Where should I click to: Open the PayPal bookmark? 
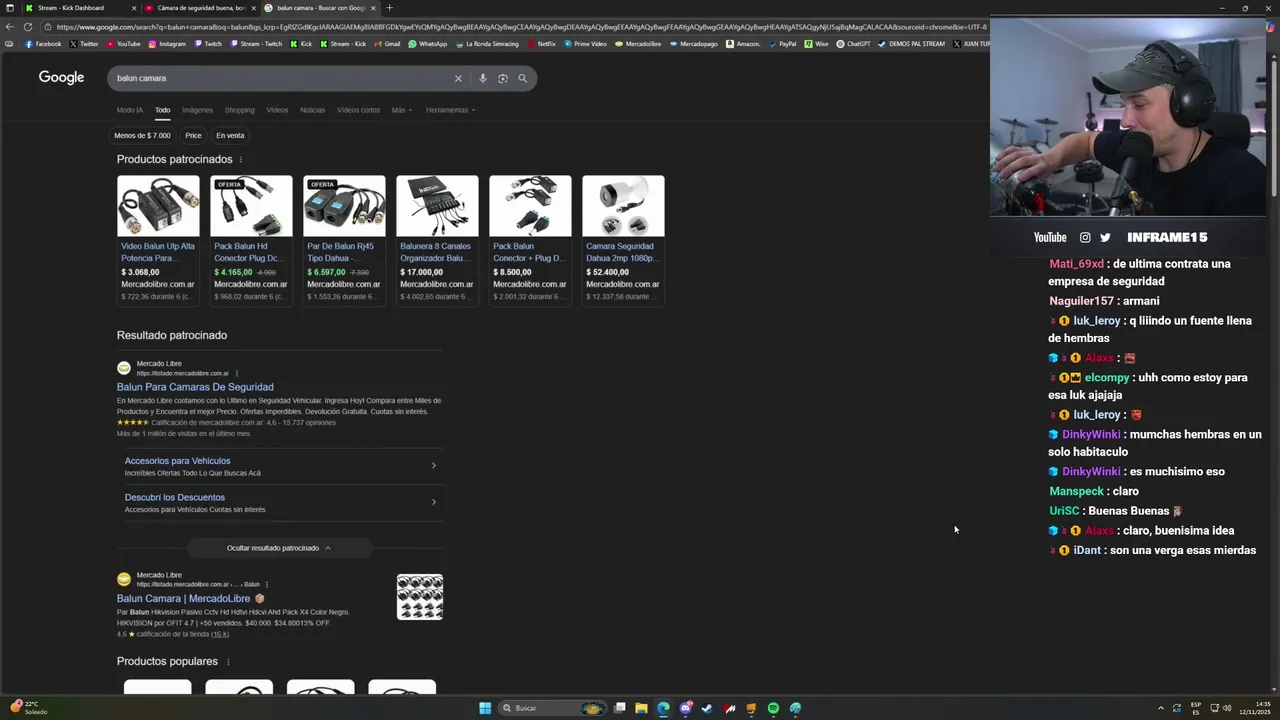[782, 44]
